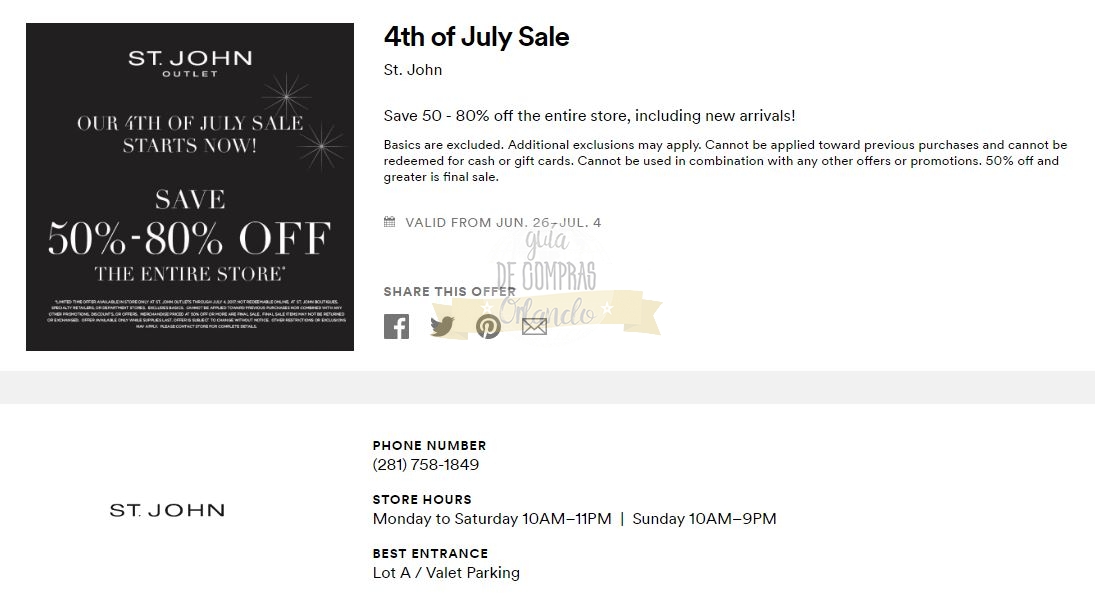Open the St. John retailer link under heading
Viewport: 1095px width, 595px height.
[x=413, y=70]
